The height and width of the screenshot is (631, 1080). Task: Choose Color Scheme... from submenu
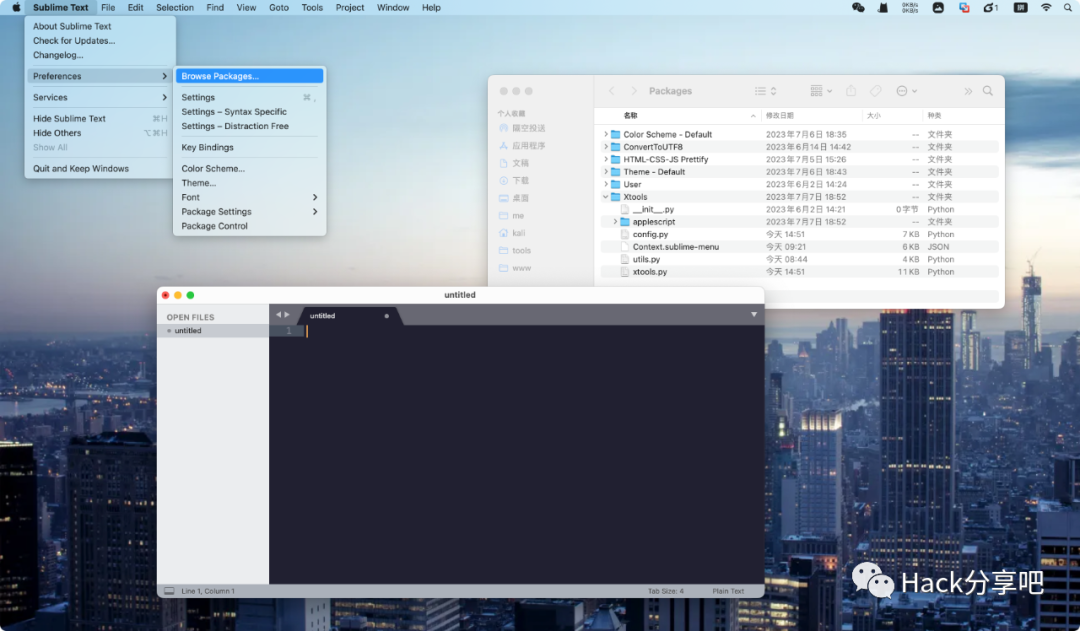[249, 168]
